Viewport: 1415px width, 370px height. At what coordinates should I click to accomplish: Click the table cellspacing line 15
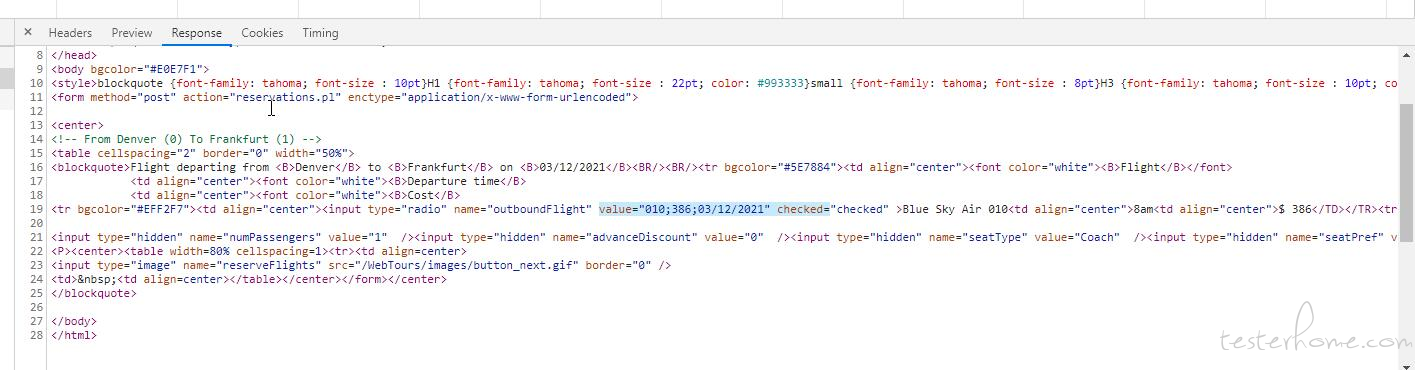203,154
